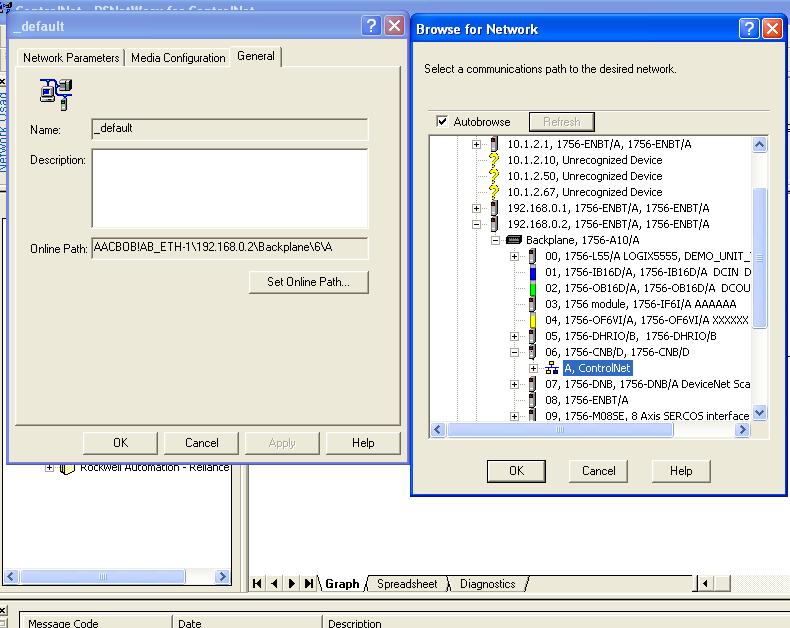Click the slot 05 1756-DHRIO/B module icon

pyautogui.click(x=532, y=336)
